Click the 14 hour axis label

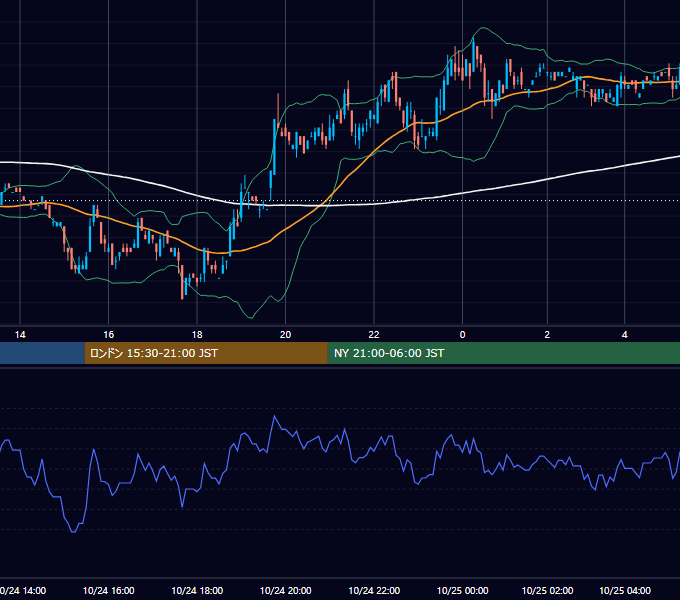(20, 335)
